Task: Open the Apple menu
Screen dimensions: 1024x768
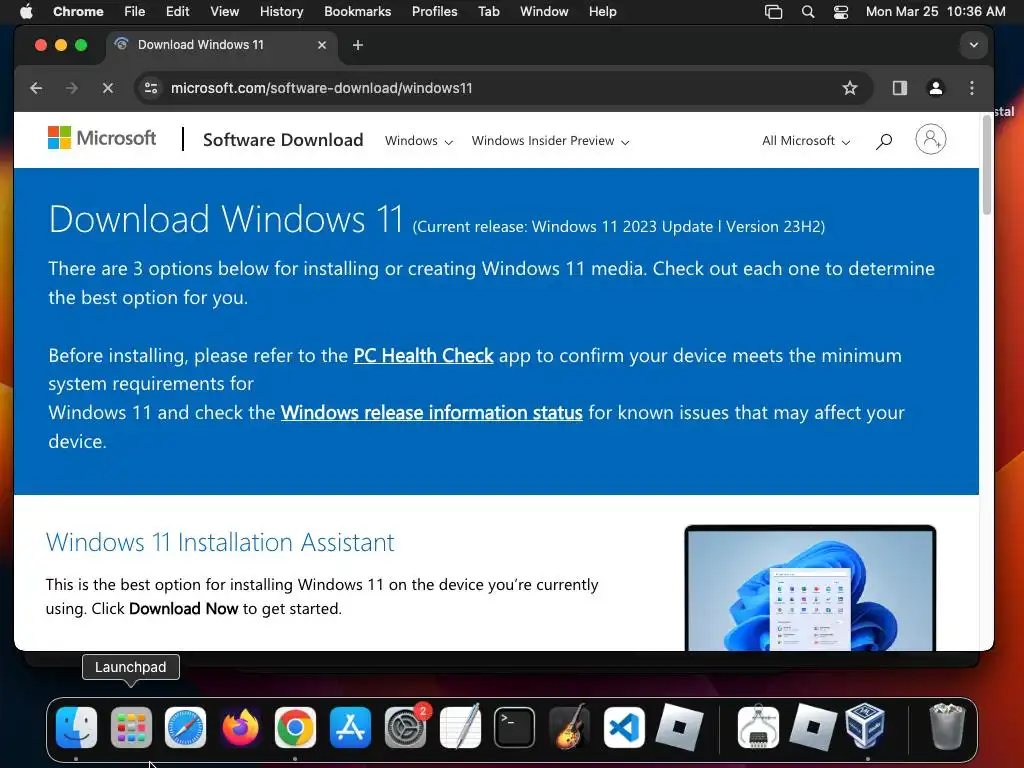Action: pyautogui.click(x=26, y=12)
